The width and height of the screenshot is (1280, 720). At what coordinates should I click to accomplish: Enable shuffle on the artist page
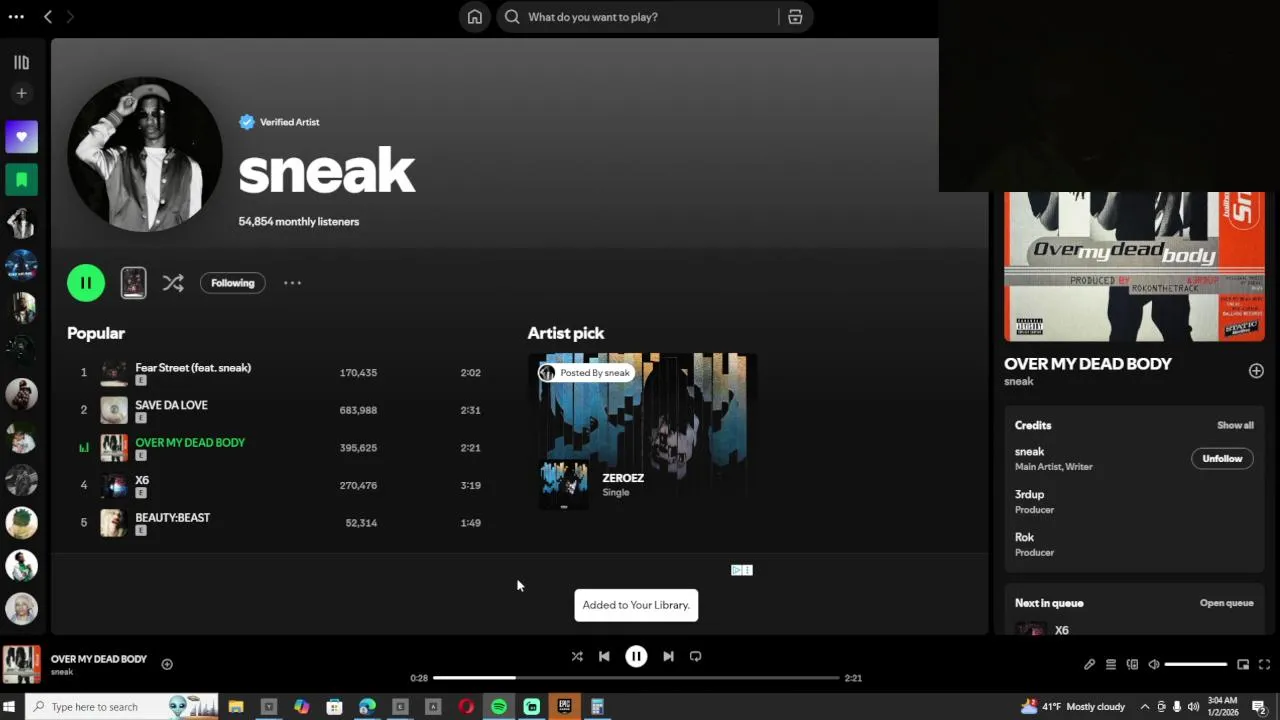tap(173, 283)
